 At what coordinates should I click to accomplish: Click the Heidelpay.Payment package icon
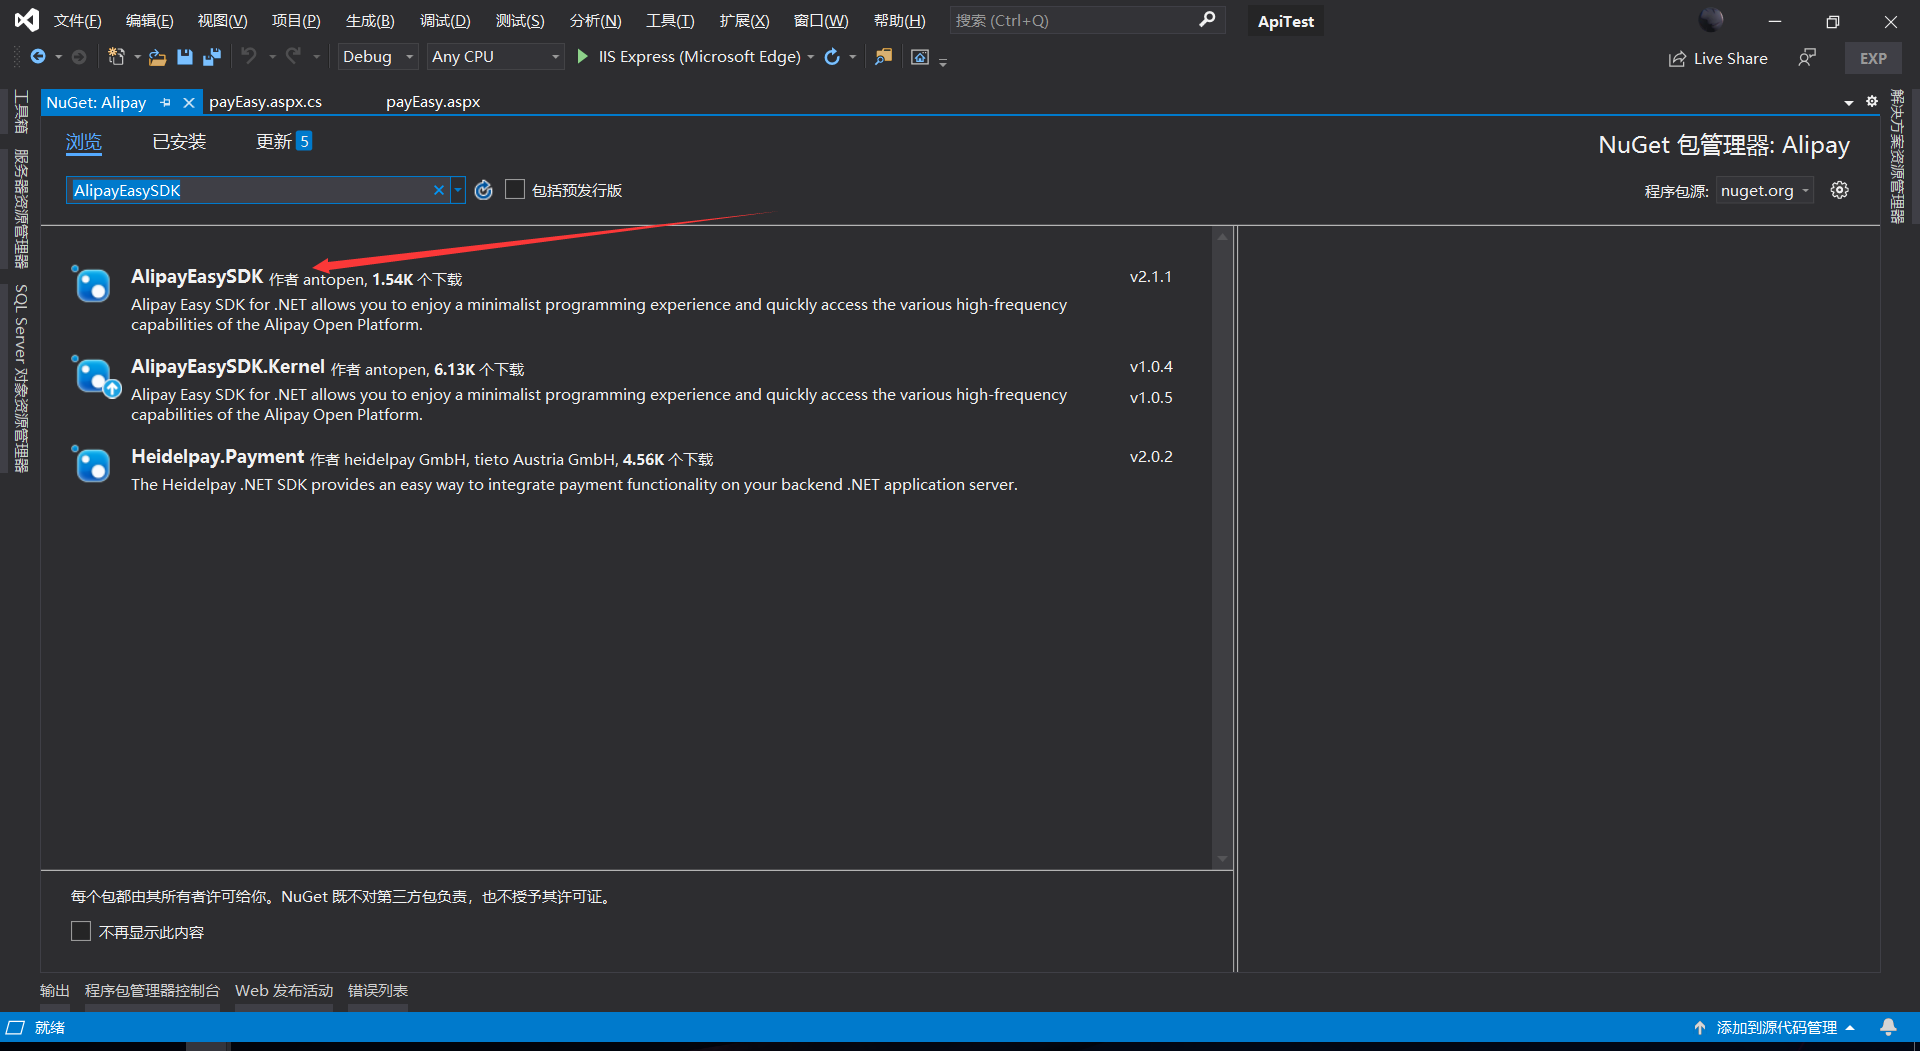[x=92, y=465]
